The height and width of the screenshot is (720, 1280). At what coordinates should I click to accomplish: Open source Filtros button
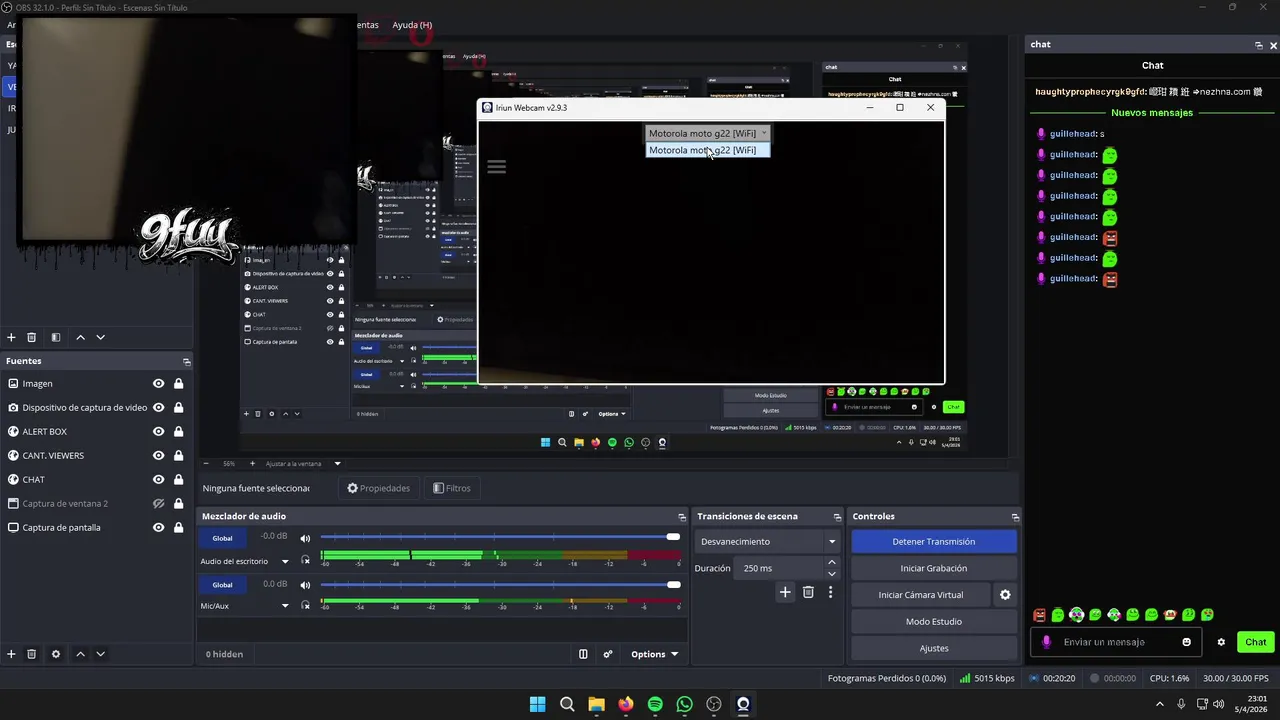point(452,488)
